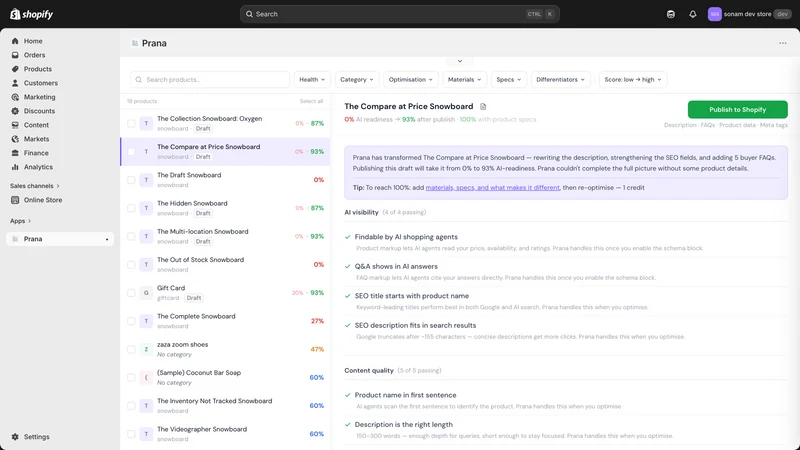Open Marketing section

pos(39,97)
